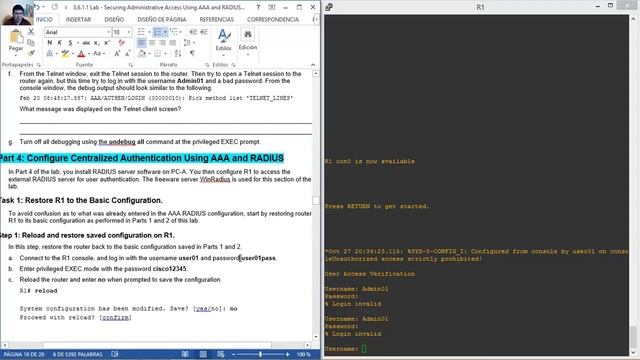
Task: Click the zoom slider handle
Action: point(260,354)
